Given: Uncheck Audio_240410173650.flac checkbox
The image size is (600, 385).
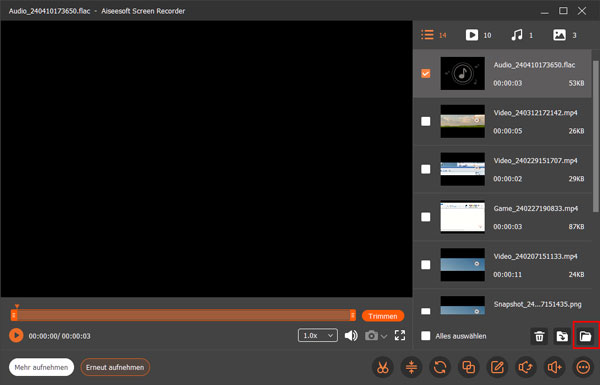Looking at the screenshot, I should (x=426, y=73).
